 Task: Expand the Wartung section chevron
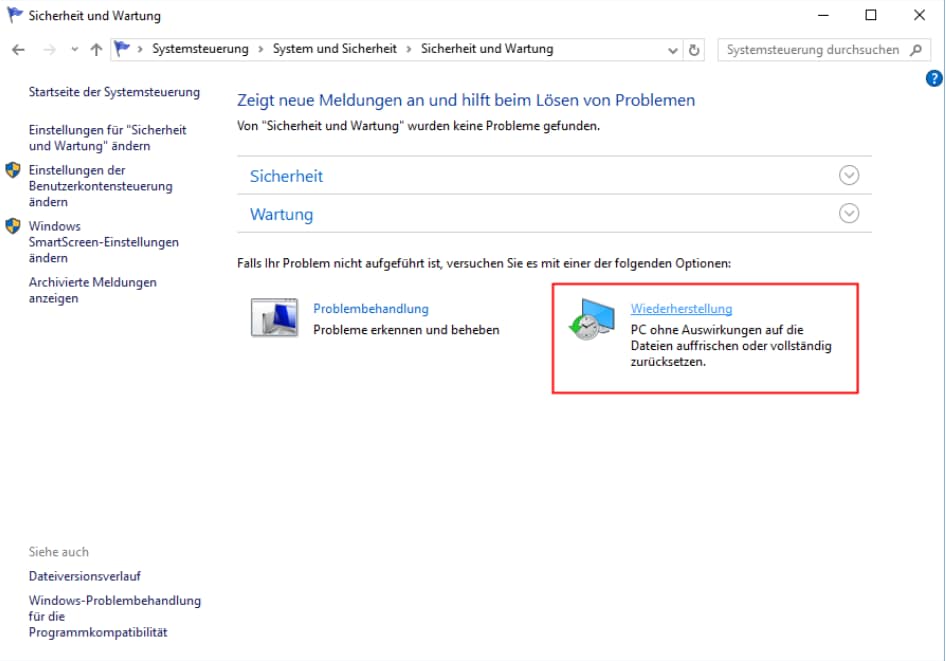coord(849,213)
